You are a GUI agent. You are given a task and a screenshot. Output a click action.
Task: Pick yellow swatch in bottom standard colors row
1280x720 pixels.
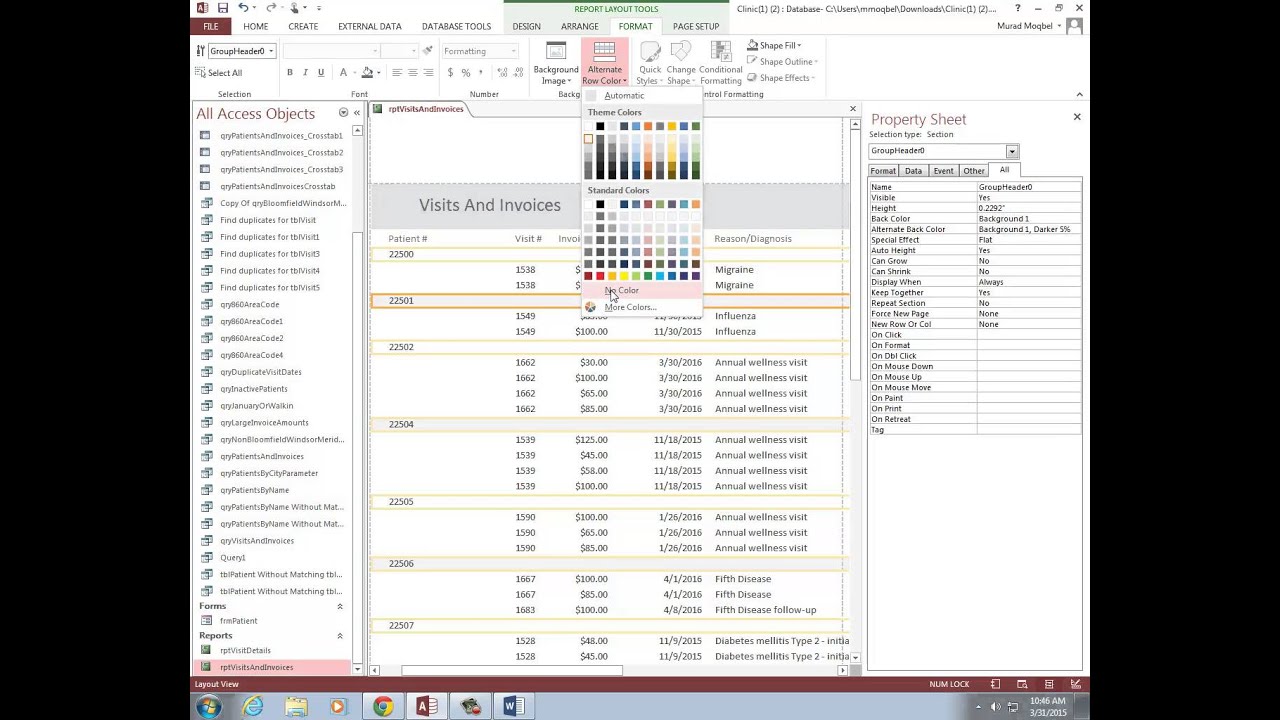[x=624, y=276]
